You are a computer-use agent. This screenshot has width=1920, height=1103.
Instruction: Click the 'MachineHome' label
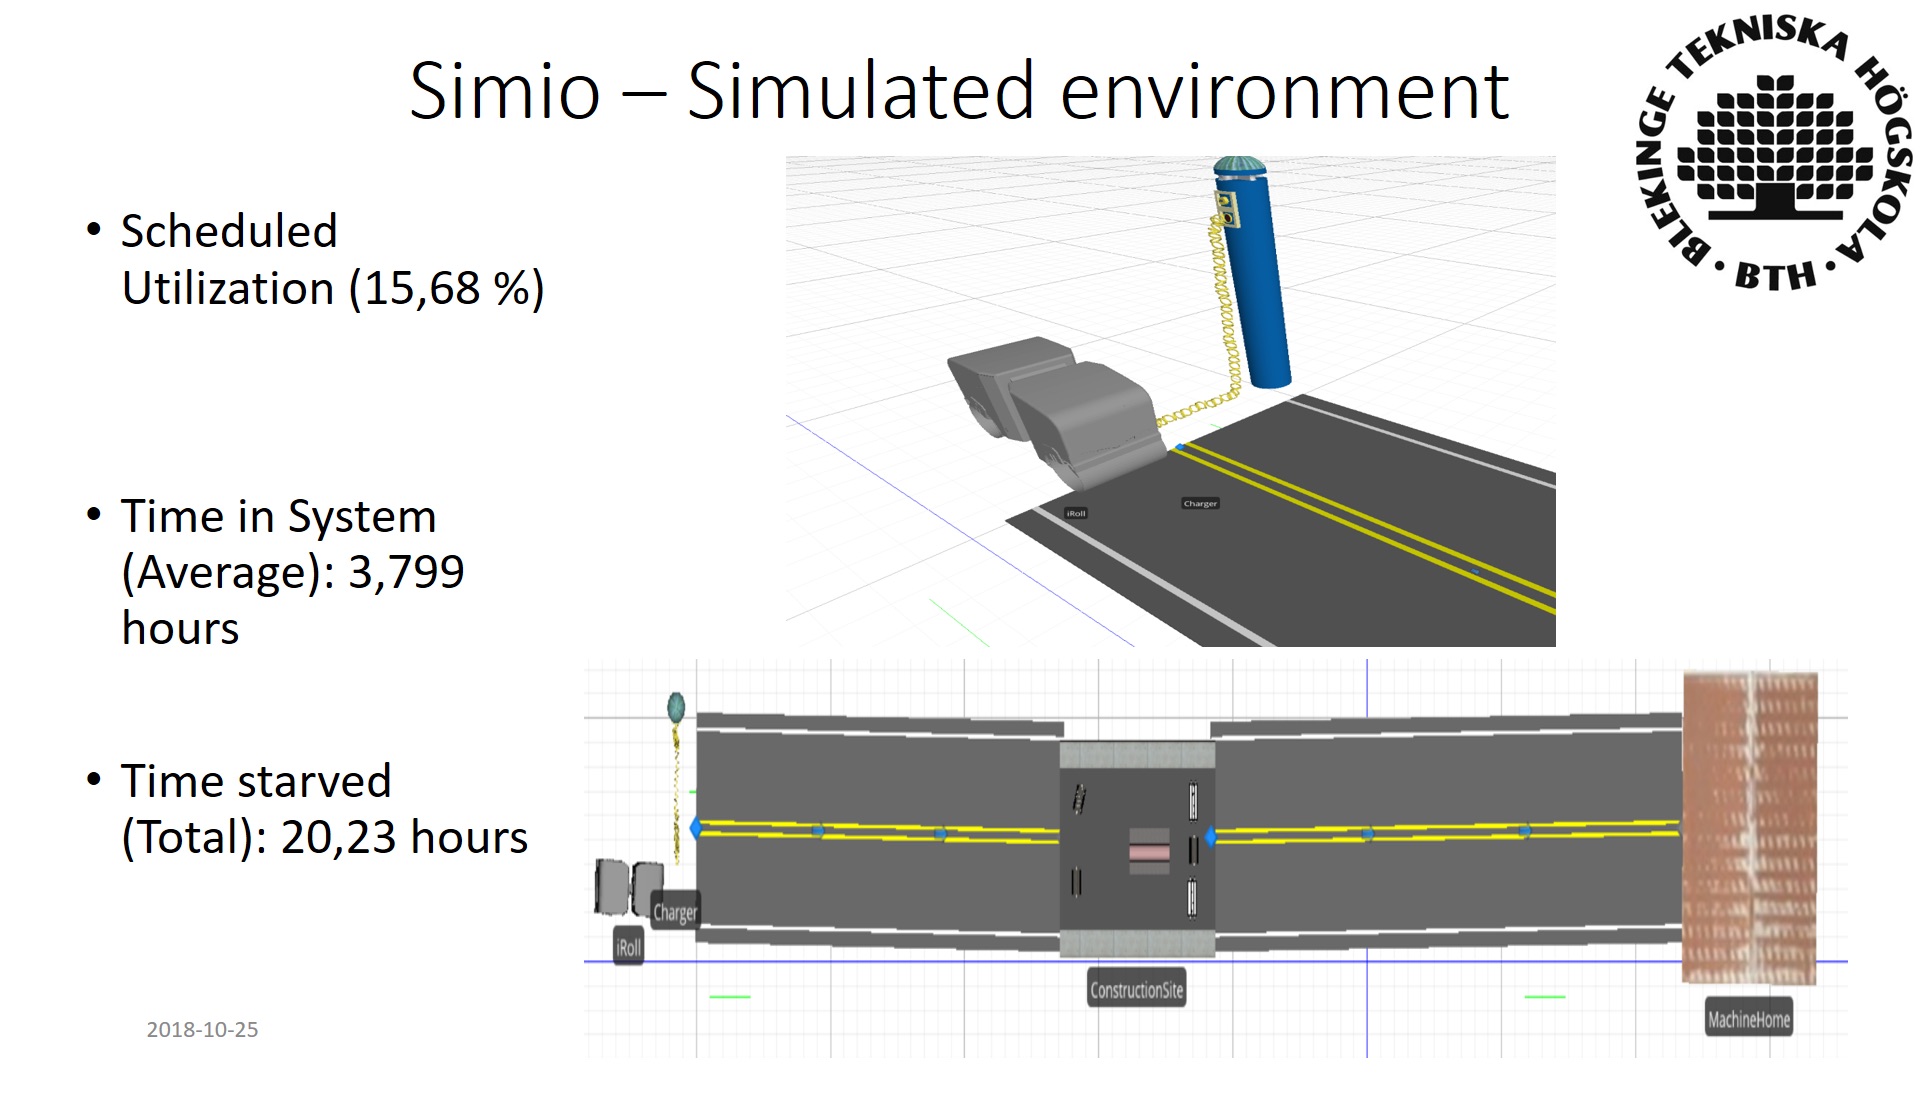point(1748,1018)
